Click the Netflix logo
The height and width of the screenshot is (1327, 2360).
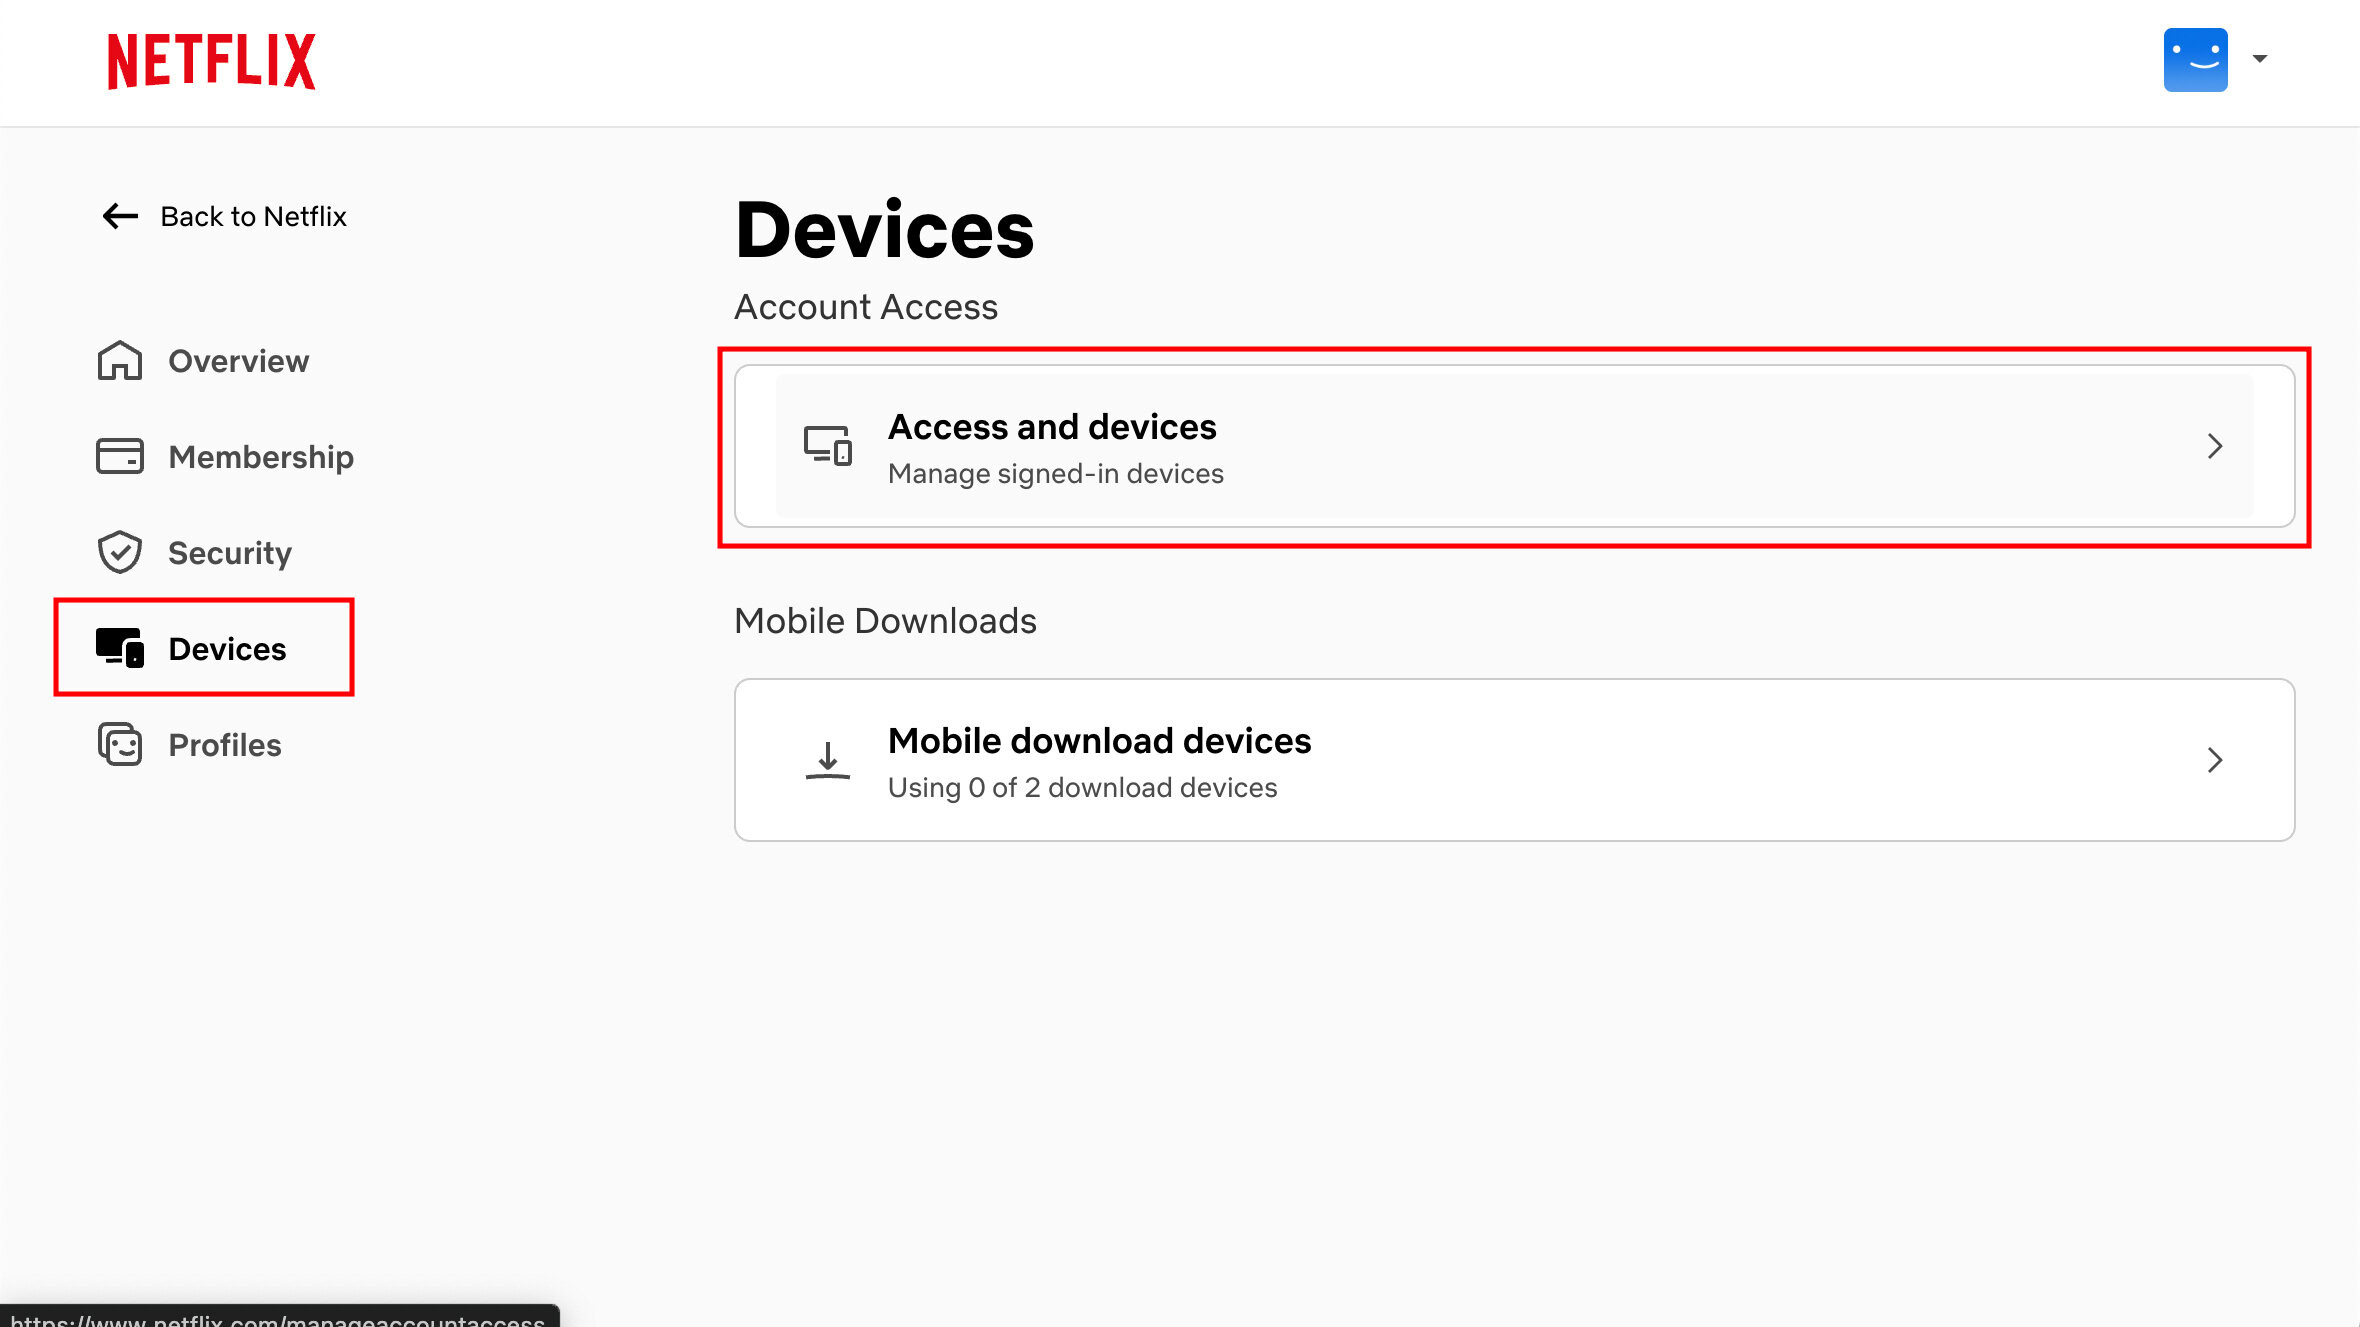pyautogui.click(x=210, y=59)
